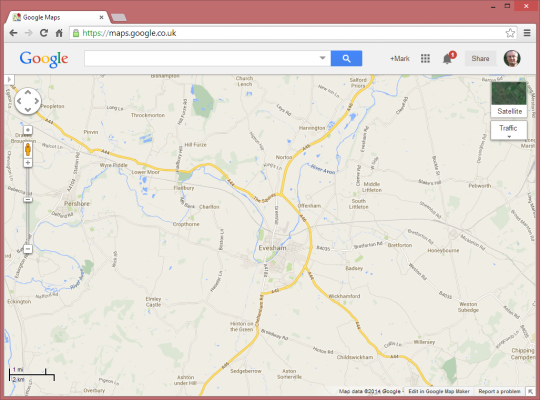This screenshot has height=400, width=540.
Task: Click the Pebworth village label
Action: [x=480, y=186]
